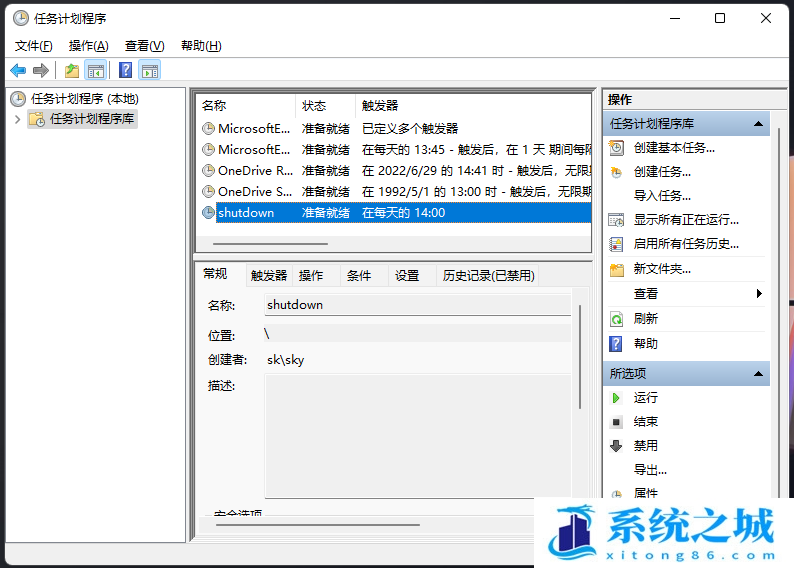794x568 pixels.
Task: Click the 状态 column header
Action: 326,106
